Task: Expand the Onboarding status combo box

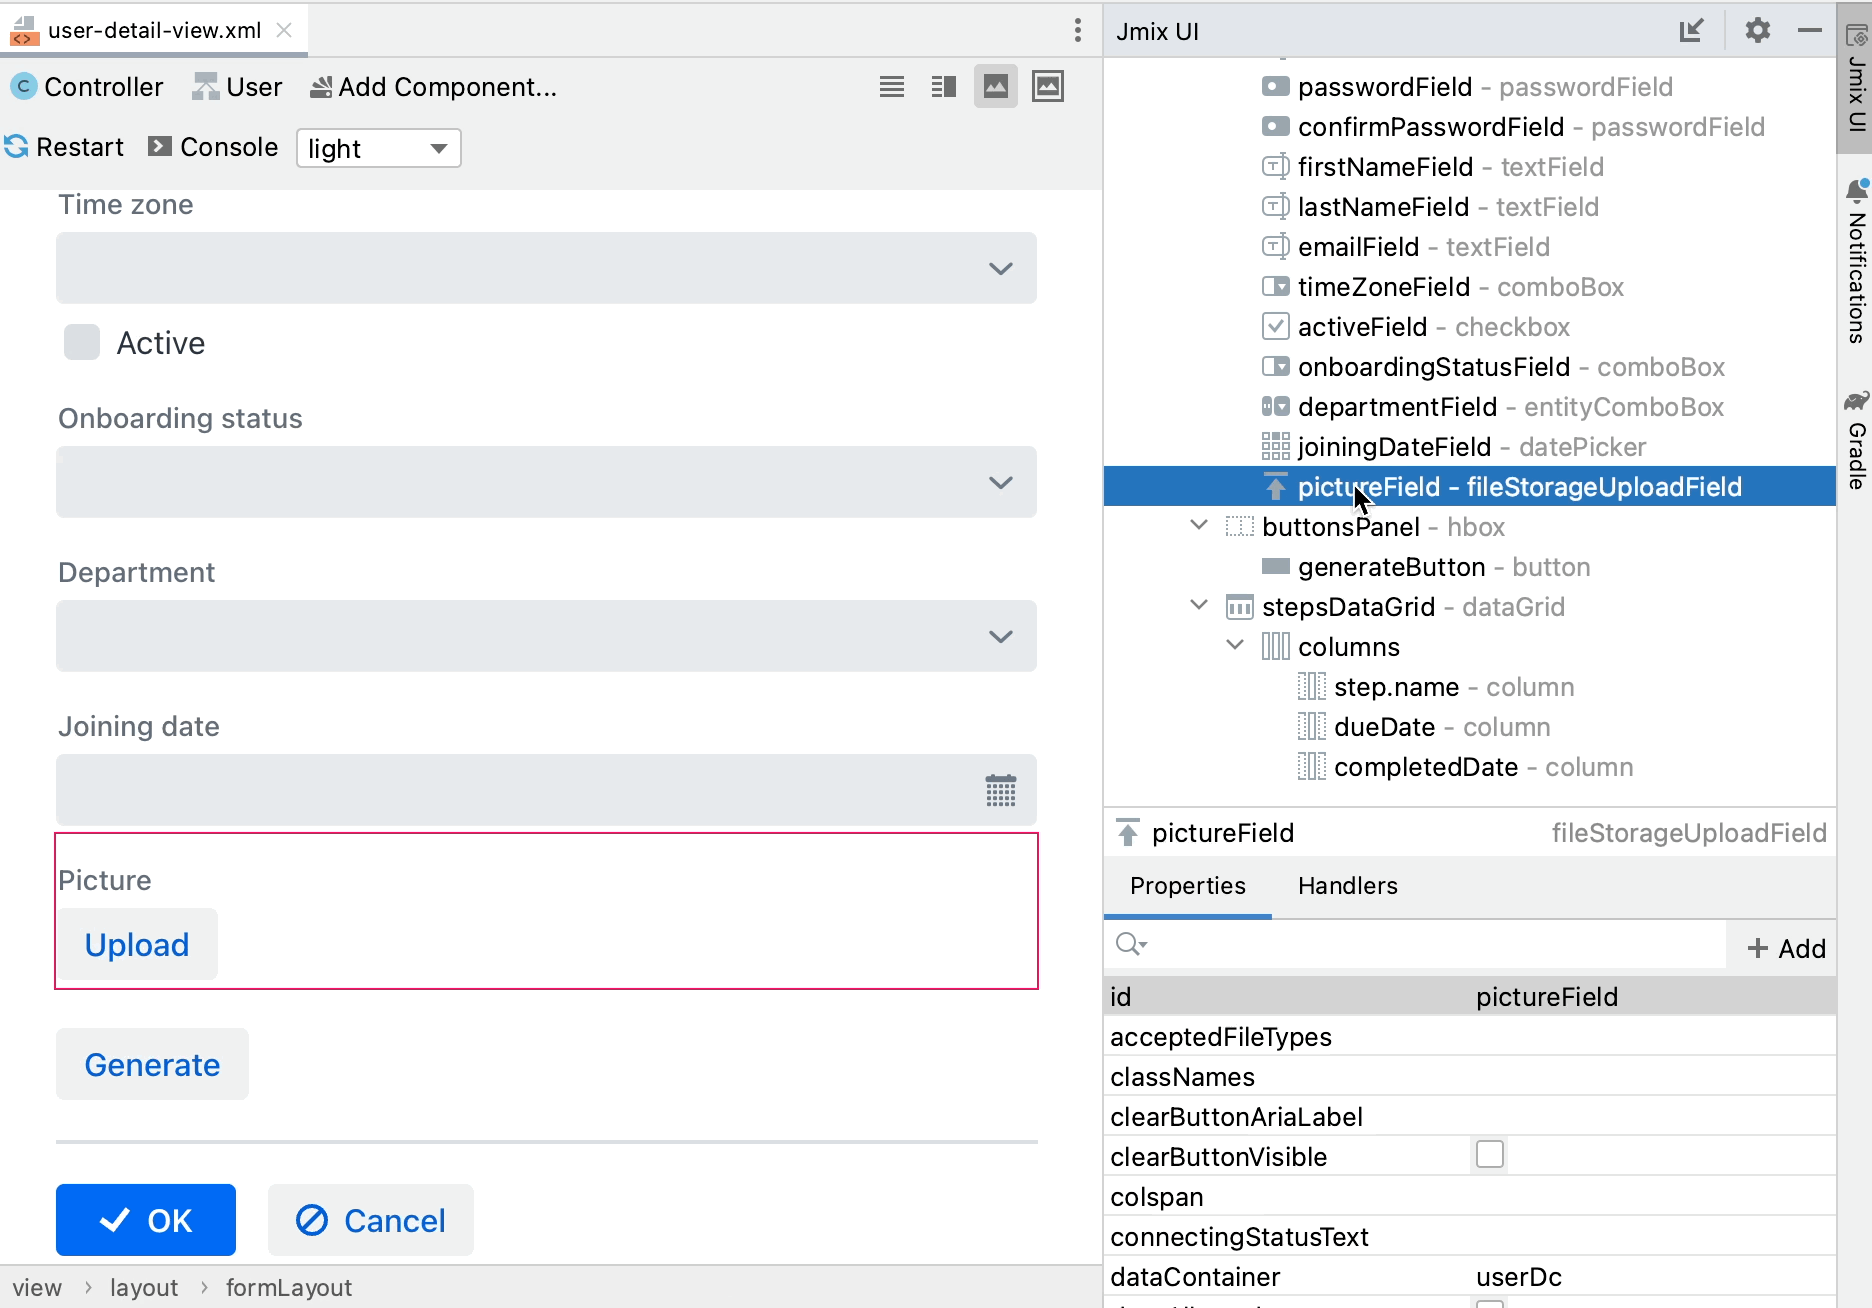Action: 1000,482
